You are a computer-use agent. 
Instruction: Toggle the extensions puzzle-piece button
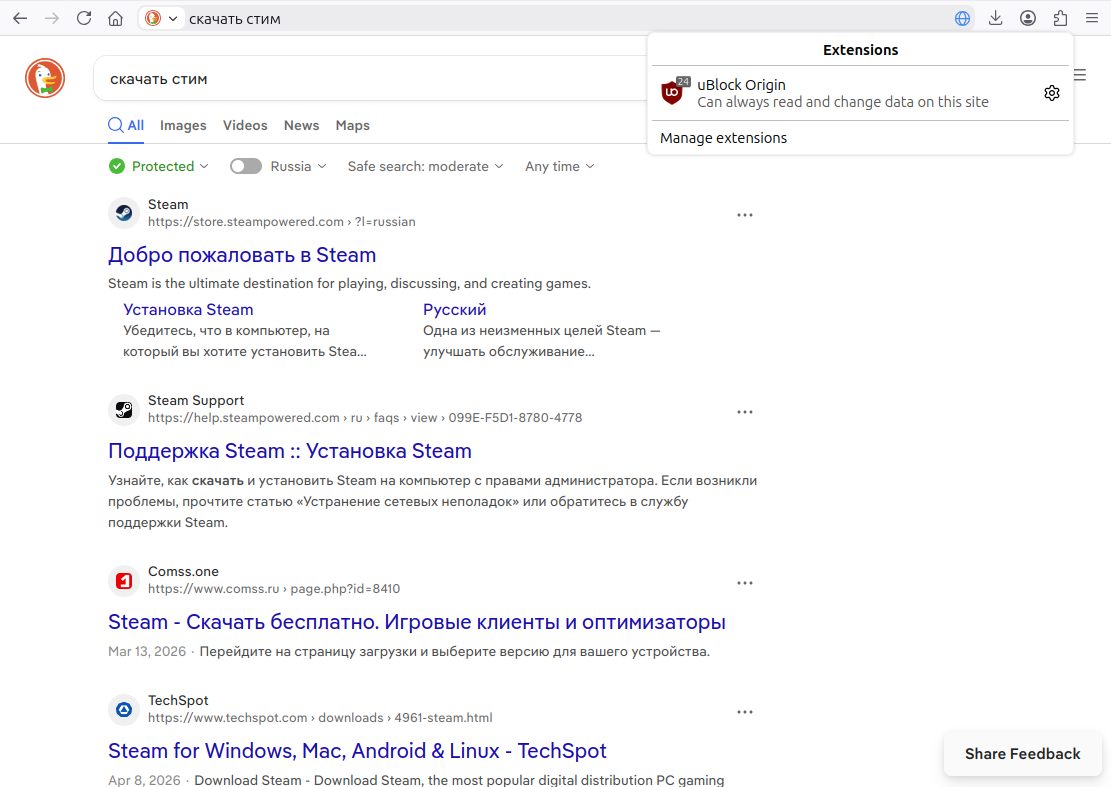click(1060, 18)
